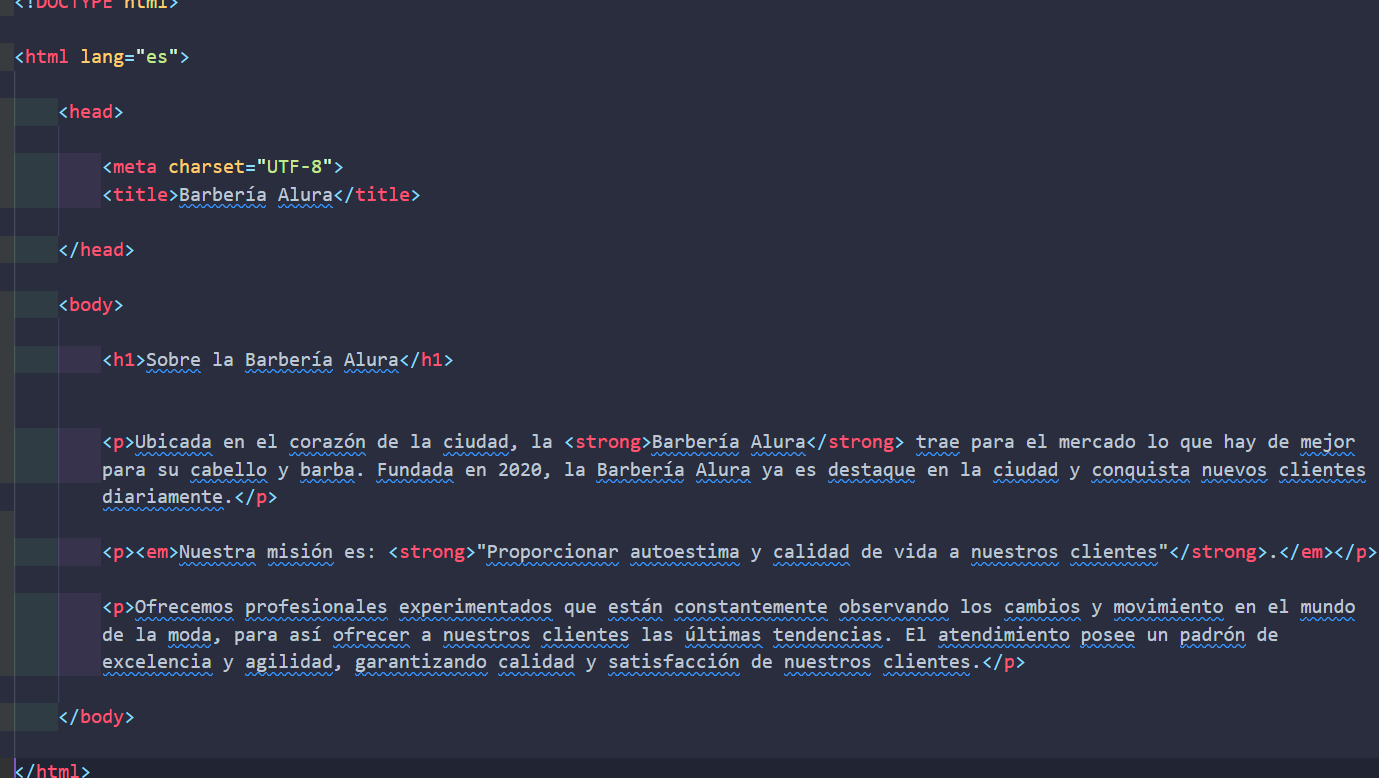Click the word "experimentados"
The image size is (1379, 778).
(x=476, y=607)
